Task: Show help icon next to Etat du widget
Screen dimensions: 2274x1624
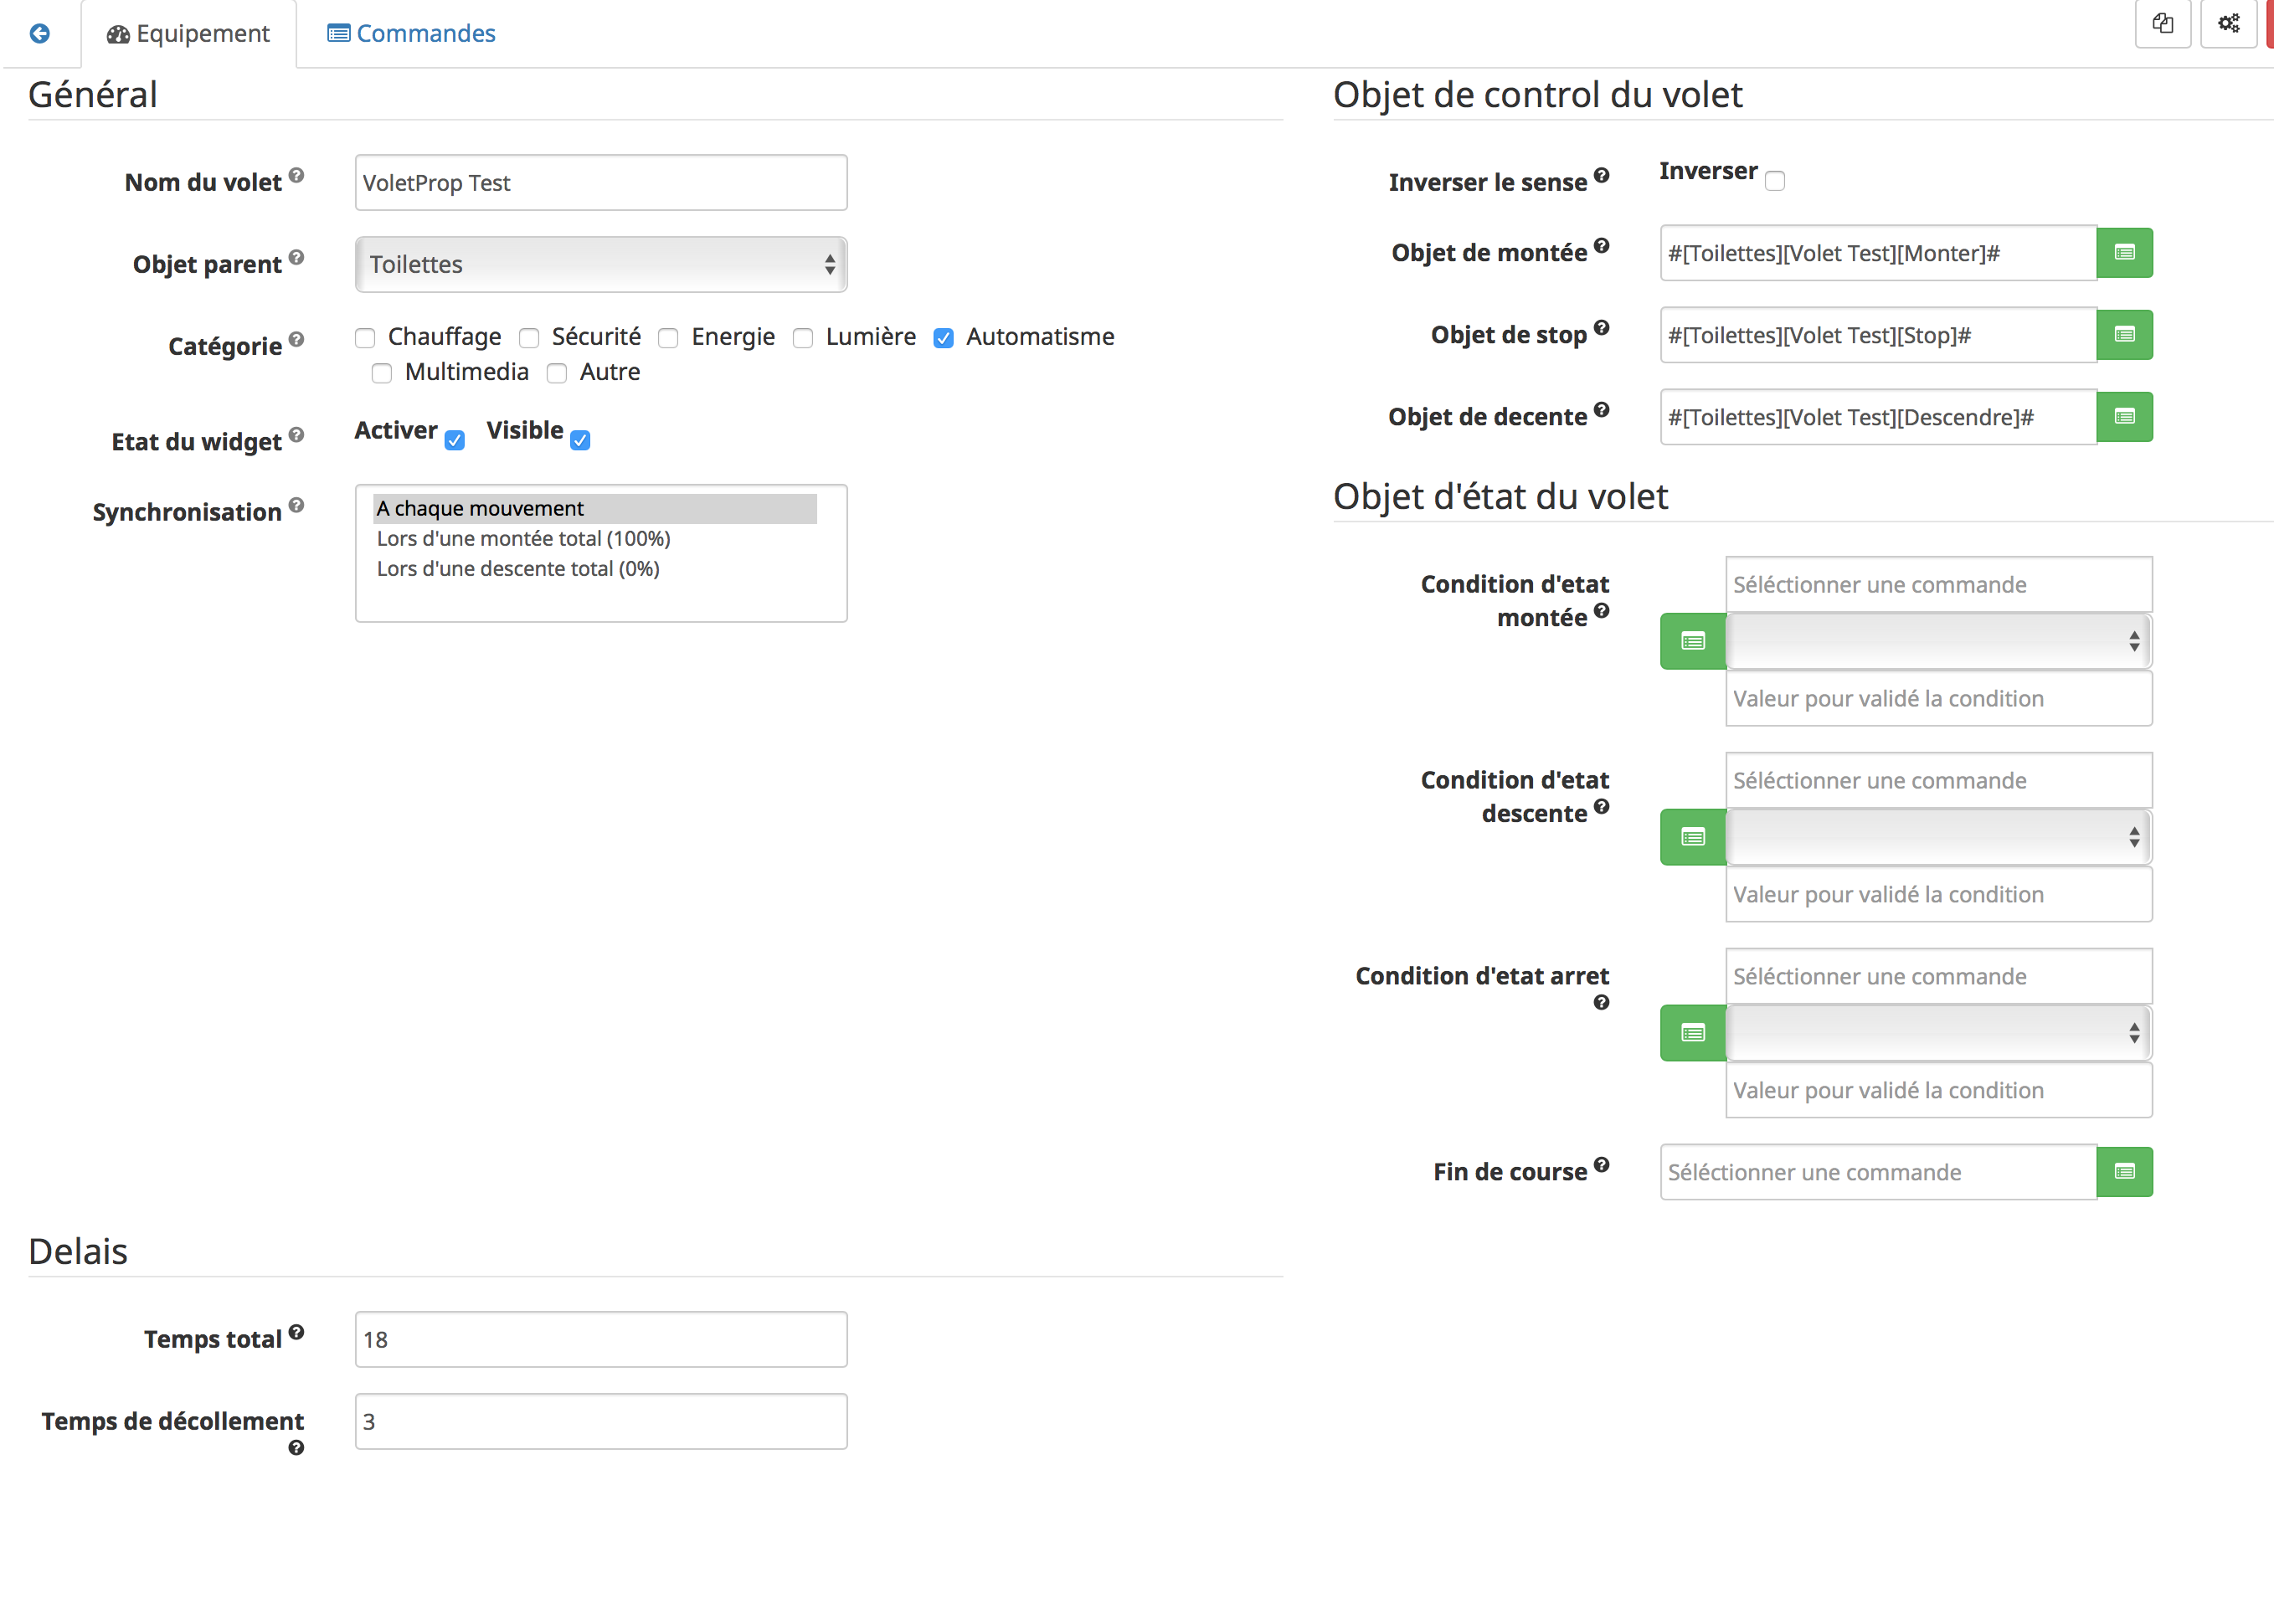Action: tap(296, 435)
